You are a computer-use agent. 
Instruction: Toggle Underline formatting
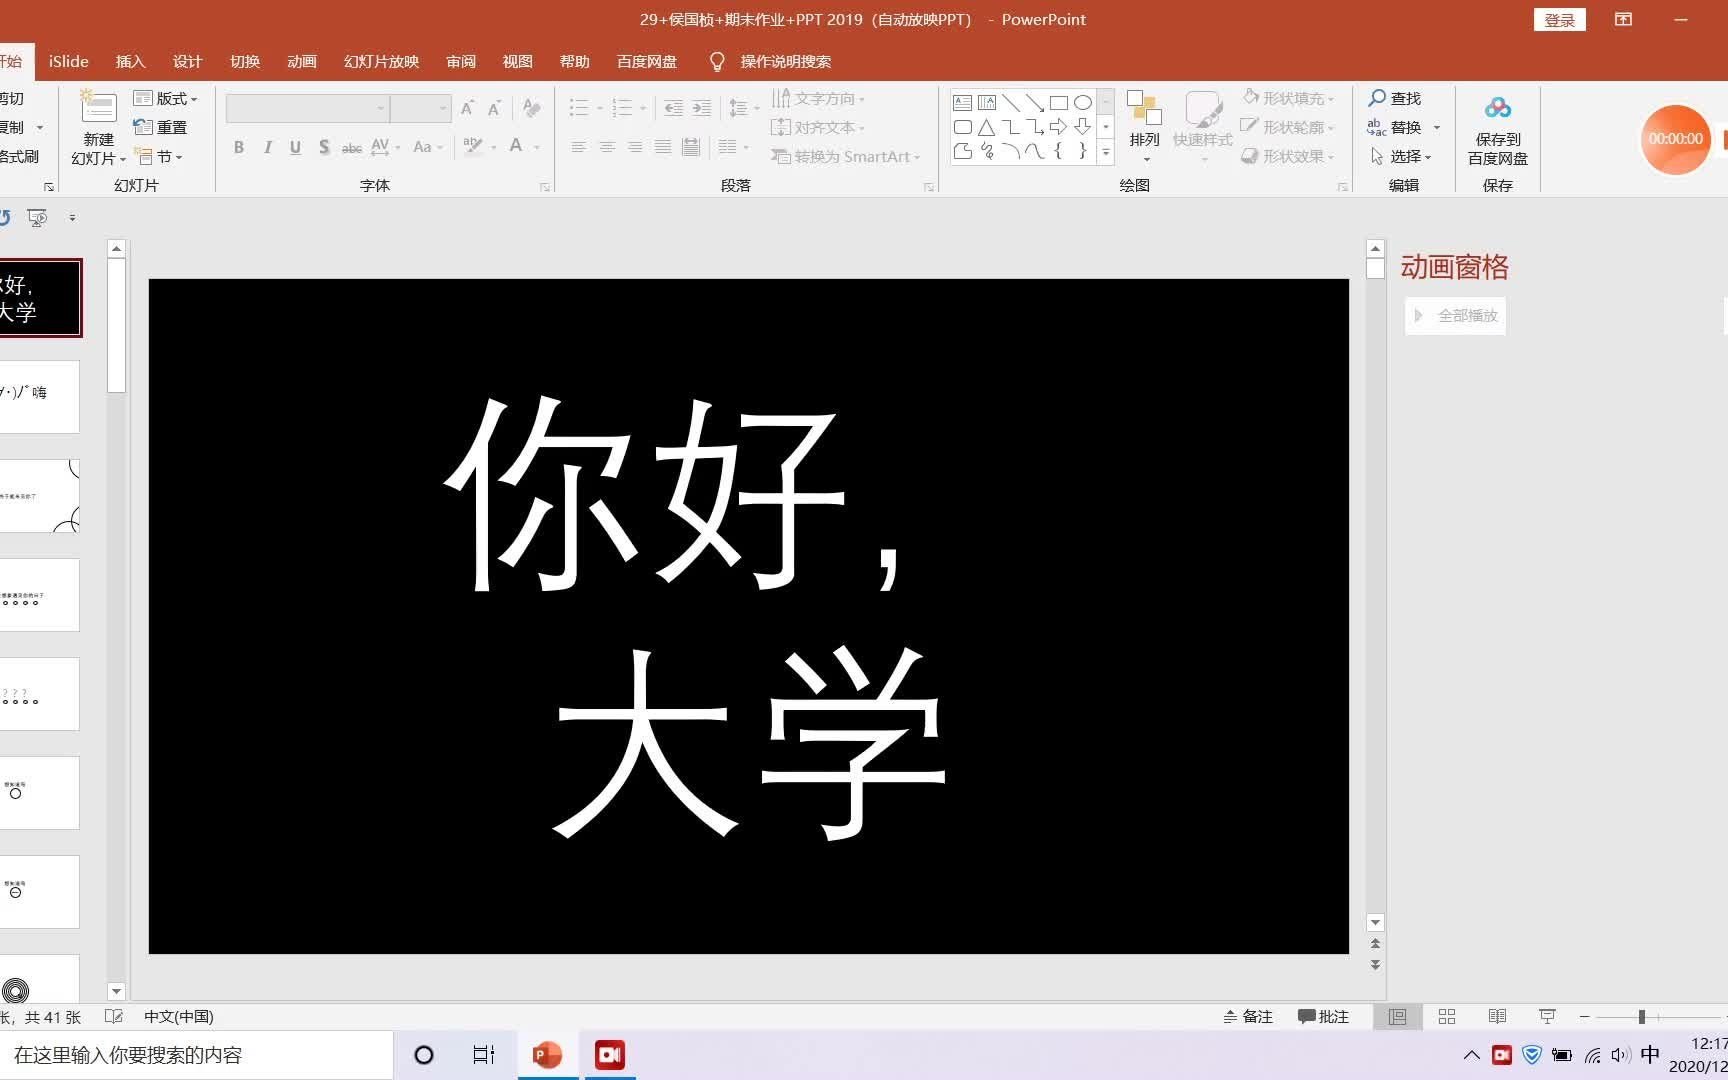(295, 147)
